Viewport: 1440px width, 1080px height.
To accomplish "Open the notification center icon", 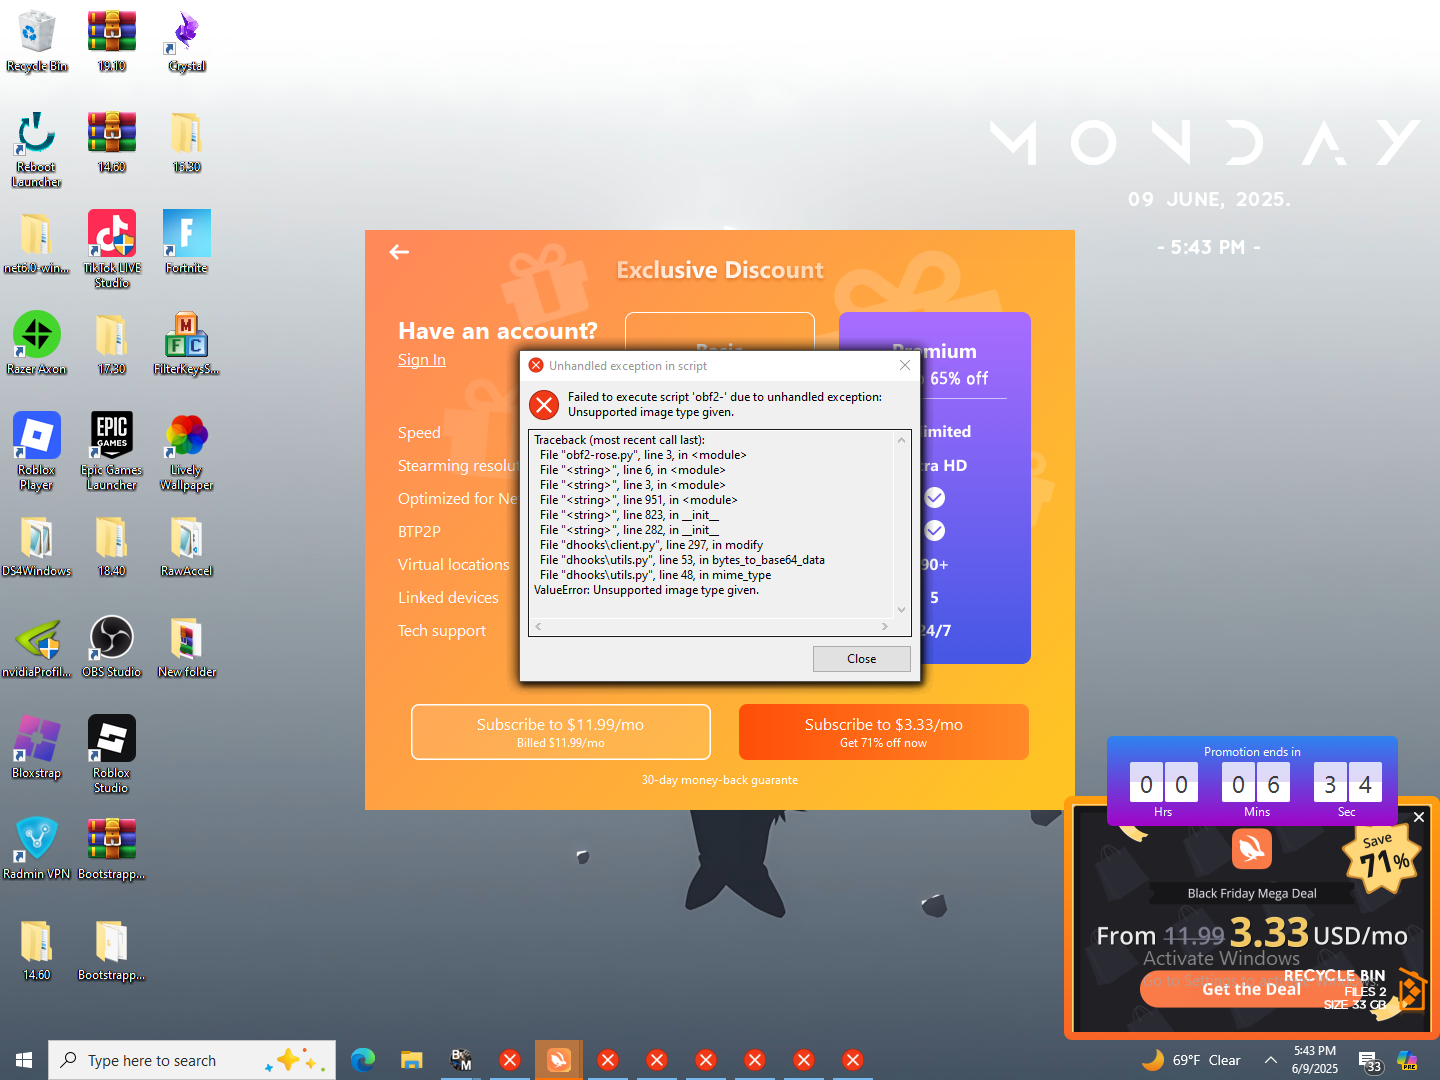I will click(x=1369, y=1061).
